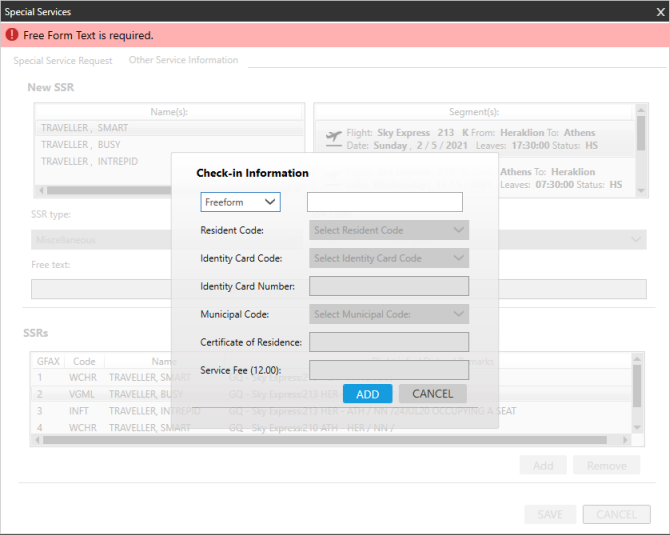Viewport: 670px width, 535px height.
Task: Select the Other Service Information tab
Action: [x=184, y=60]
